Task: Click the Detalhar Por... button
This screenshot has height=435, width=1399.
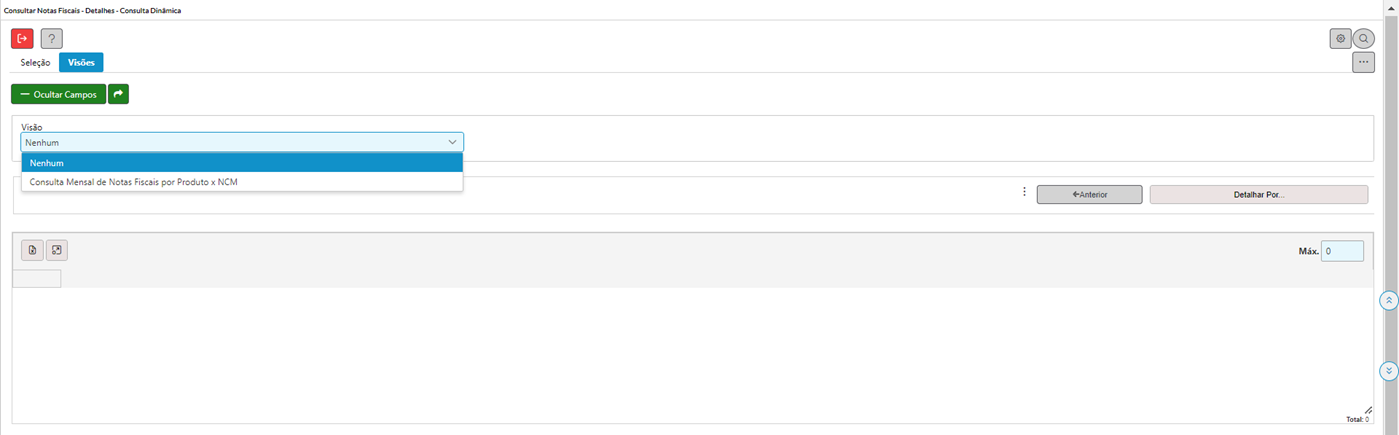Action: click(x=1258, y=194)
